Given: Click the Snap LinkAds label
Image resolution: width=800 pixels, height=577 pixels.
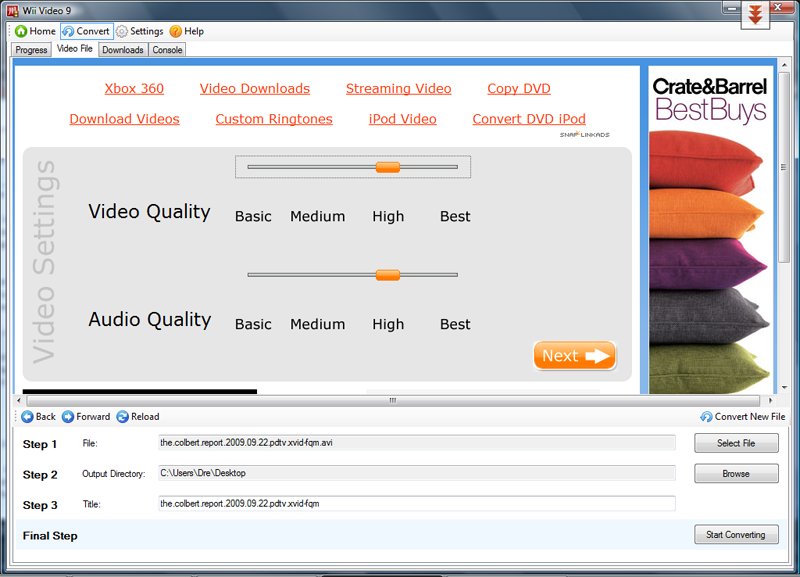Looking at the screenshot, I should (585, 135).
